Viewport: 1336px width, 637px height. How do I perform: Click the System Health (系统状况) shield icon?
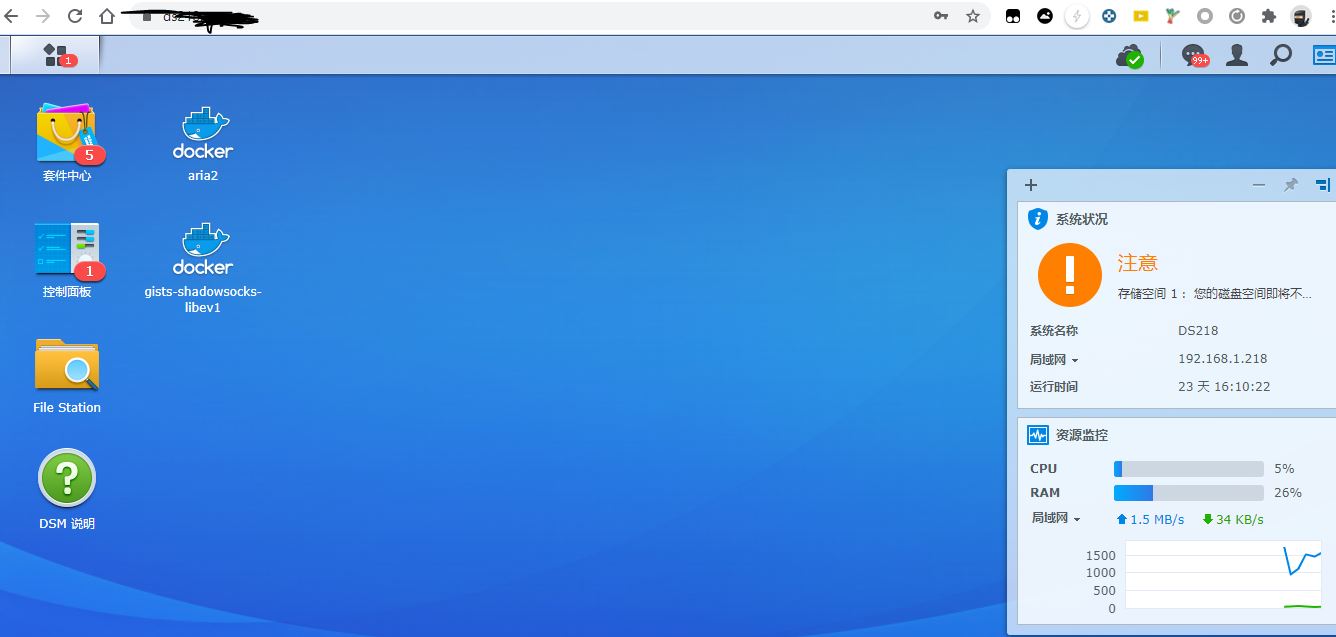(1038, 219)
